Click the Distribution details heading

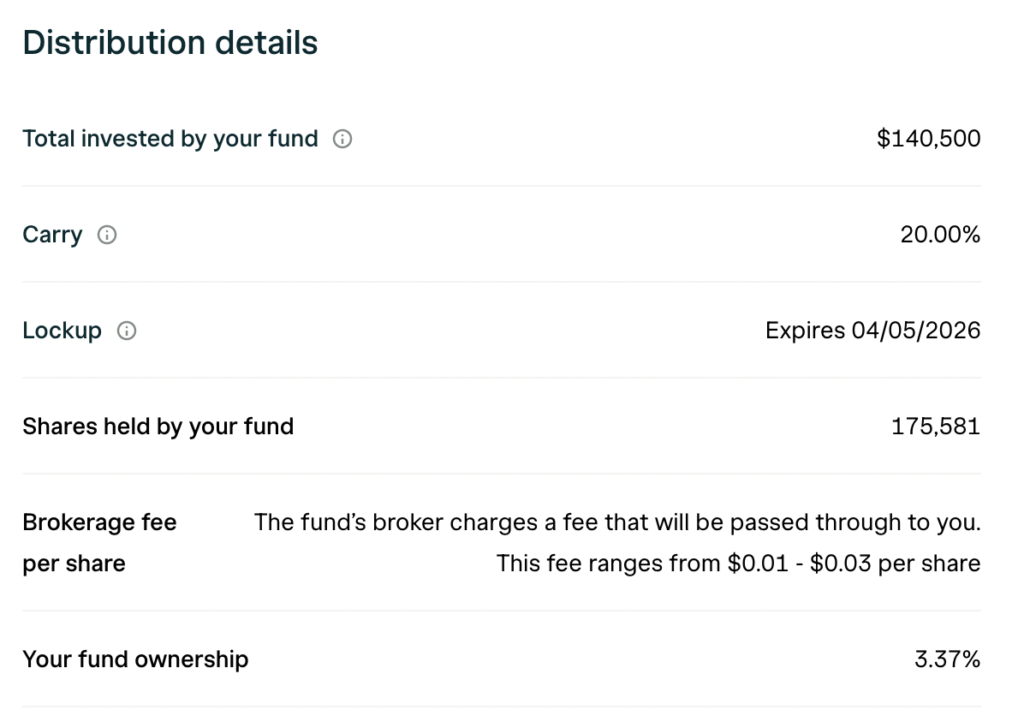coord(170,43)
